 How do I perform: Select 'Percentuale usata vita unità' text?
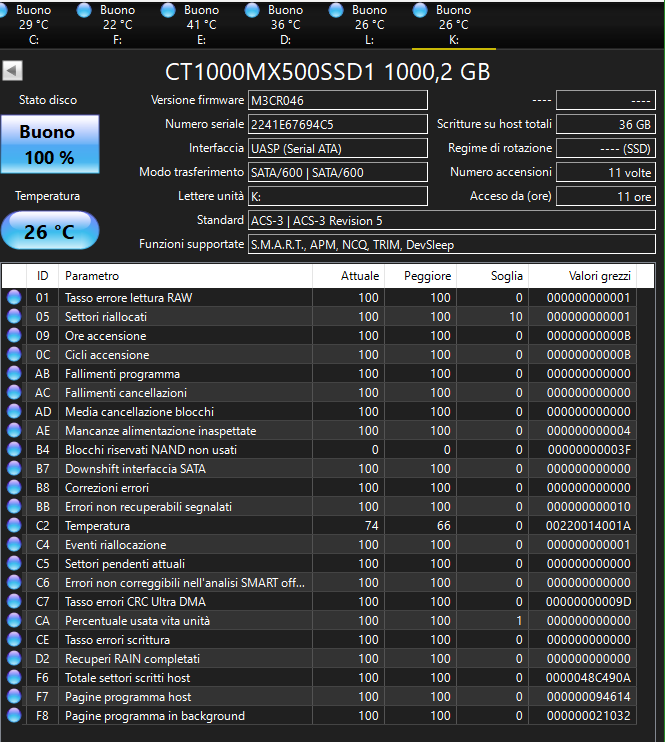coord(137,620)
